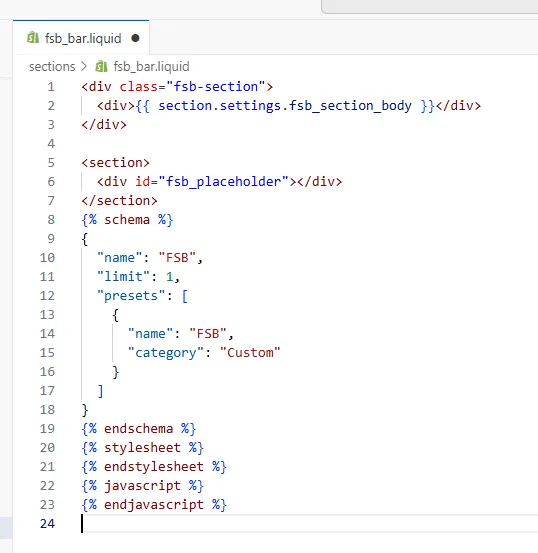Screen dimensions: 538x553
Task: Open fsb_bar.liquid breadcrumb item
Action: point(151,67)
